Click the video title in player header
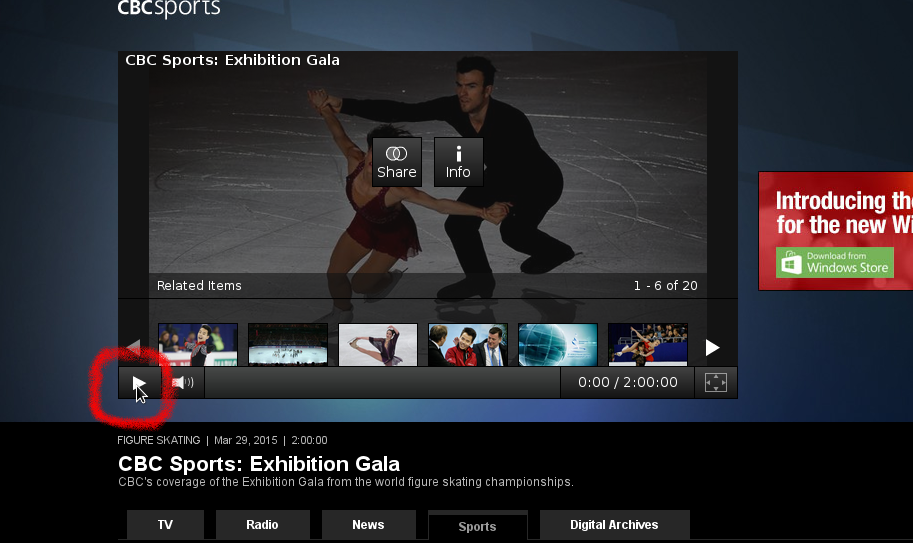 pyautogui.click(x=232, y=60)
